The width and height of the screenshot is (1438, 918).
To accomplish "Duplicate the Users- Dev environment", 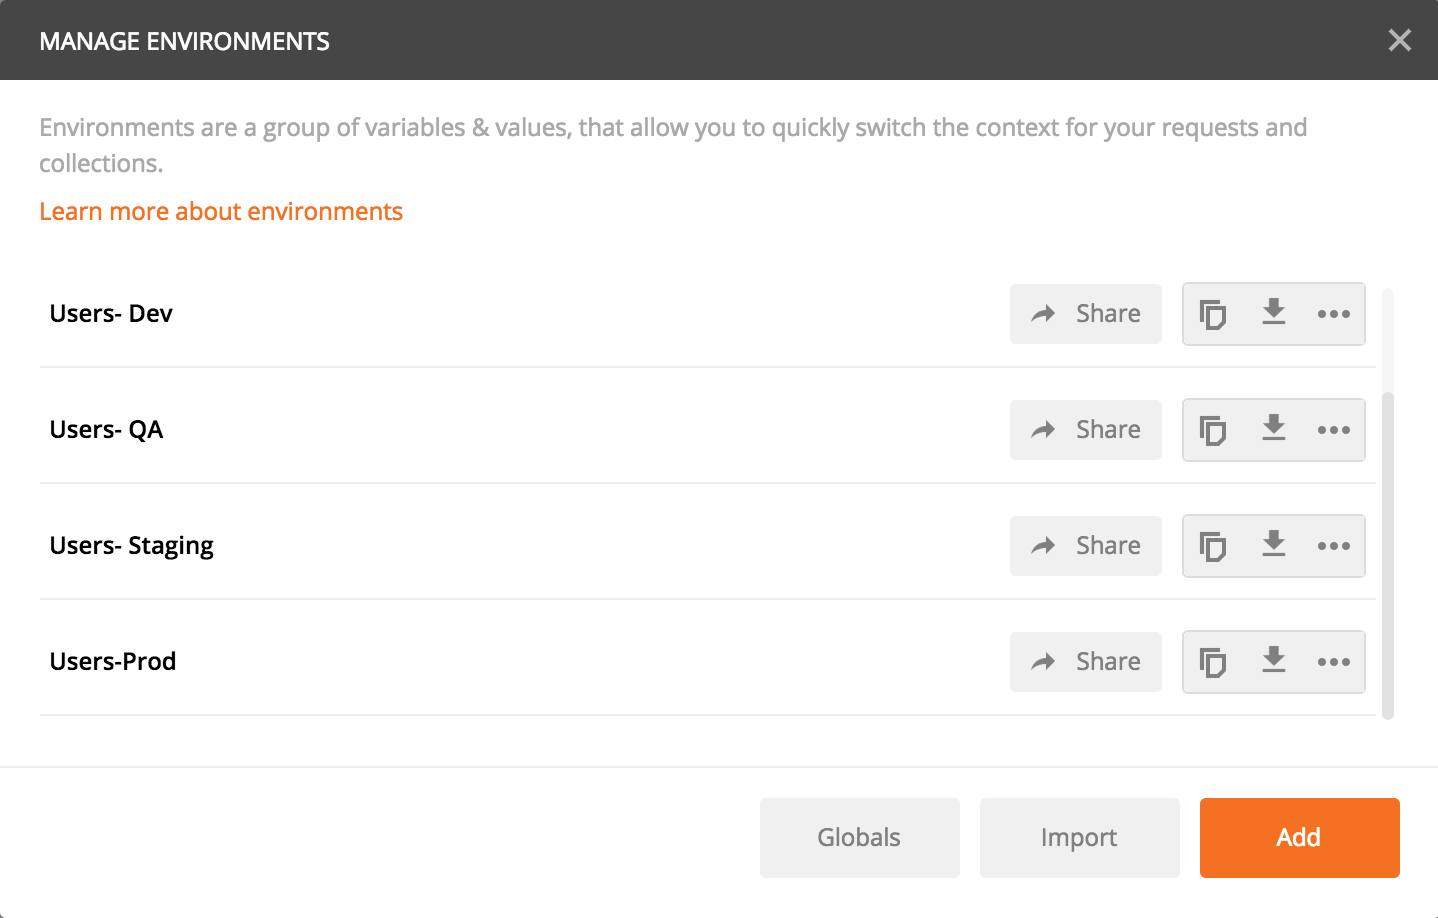I will (1213, 314).
